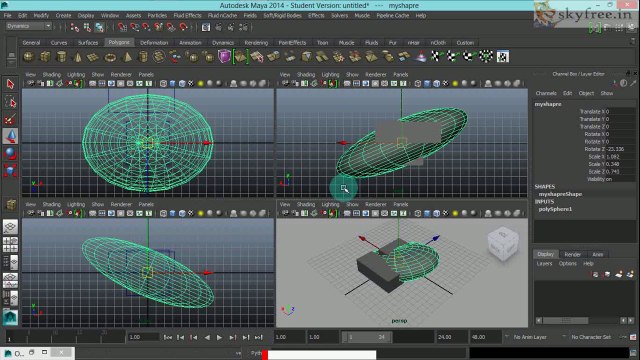
Task: Open Layers menu in Layer Editor
Action: click(x=544, y=264)
